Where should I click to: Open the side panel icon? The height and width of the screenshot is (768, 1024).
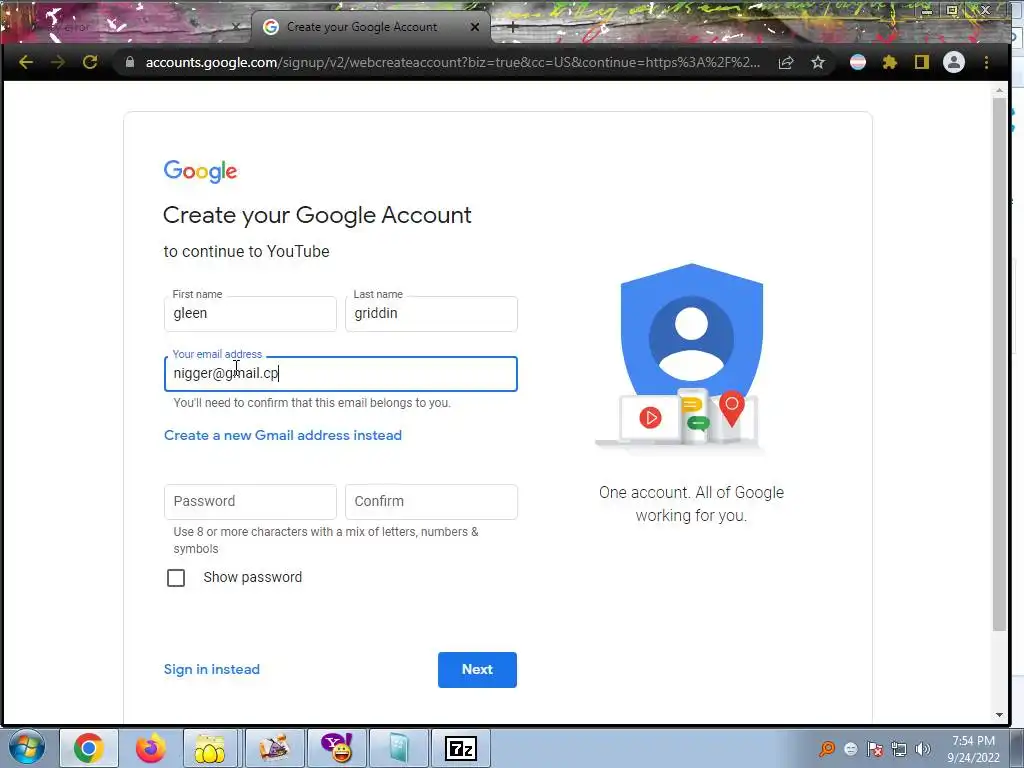point(921,62)
